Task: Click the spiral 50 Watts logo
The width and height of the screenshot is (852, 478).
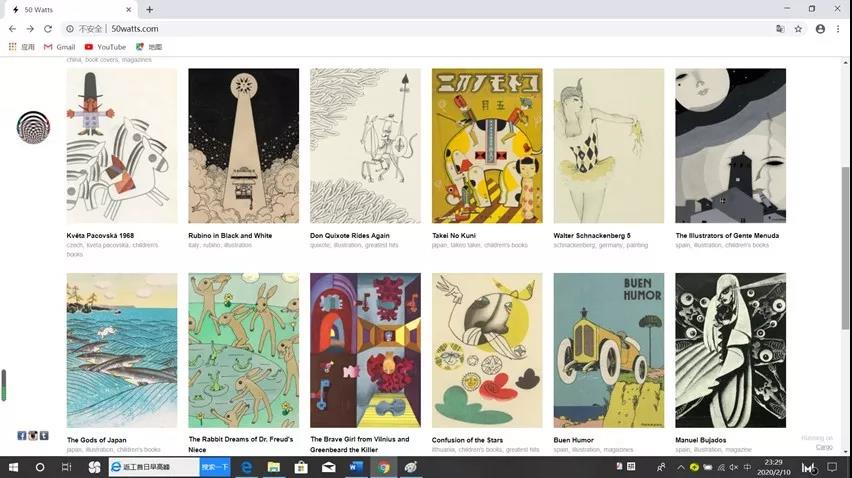Action: (x=33, y=127)
